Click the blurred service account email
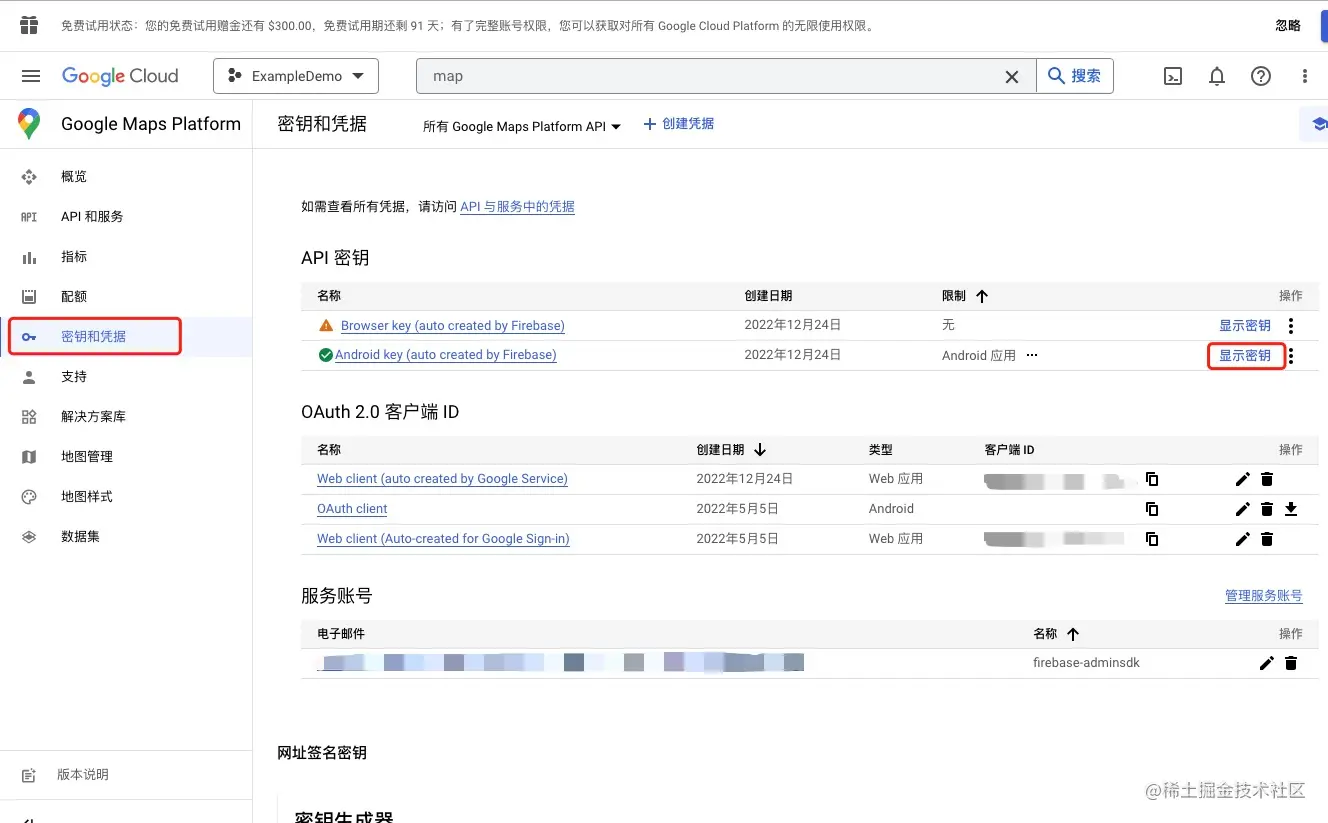Screen dimensions: 1328x823 coord(561,662)
